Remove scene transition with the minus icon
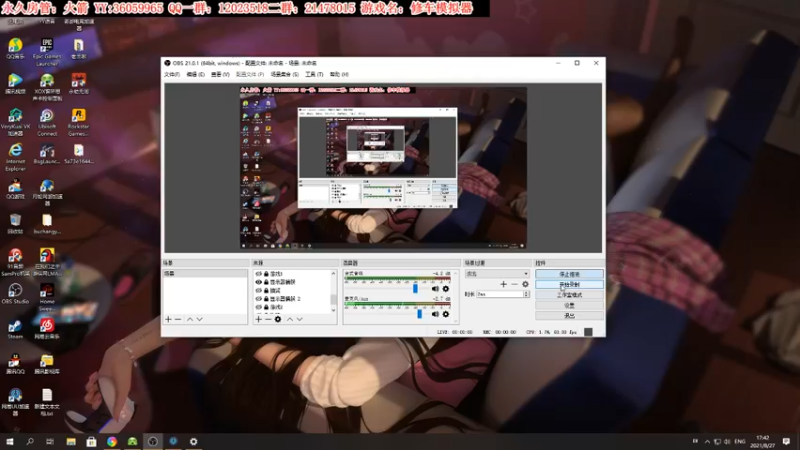Screen dimensions: 800x450 pos(514,284)
